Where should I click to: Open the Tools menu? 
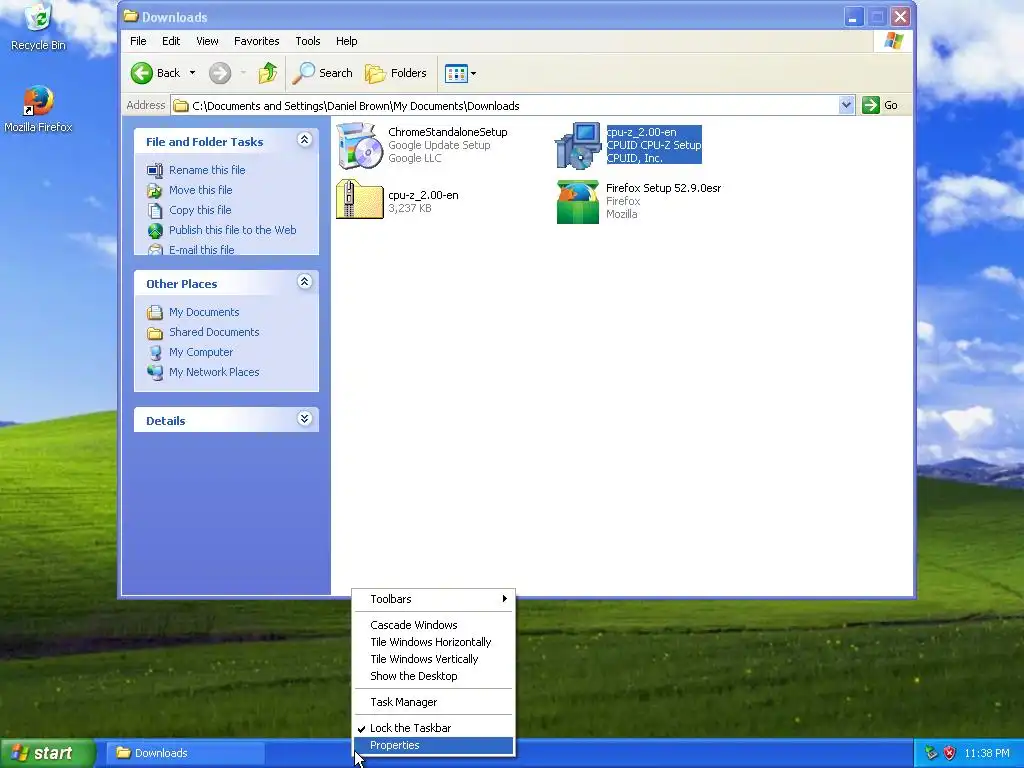click(308, 41)
